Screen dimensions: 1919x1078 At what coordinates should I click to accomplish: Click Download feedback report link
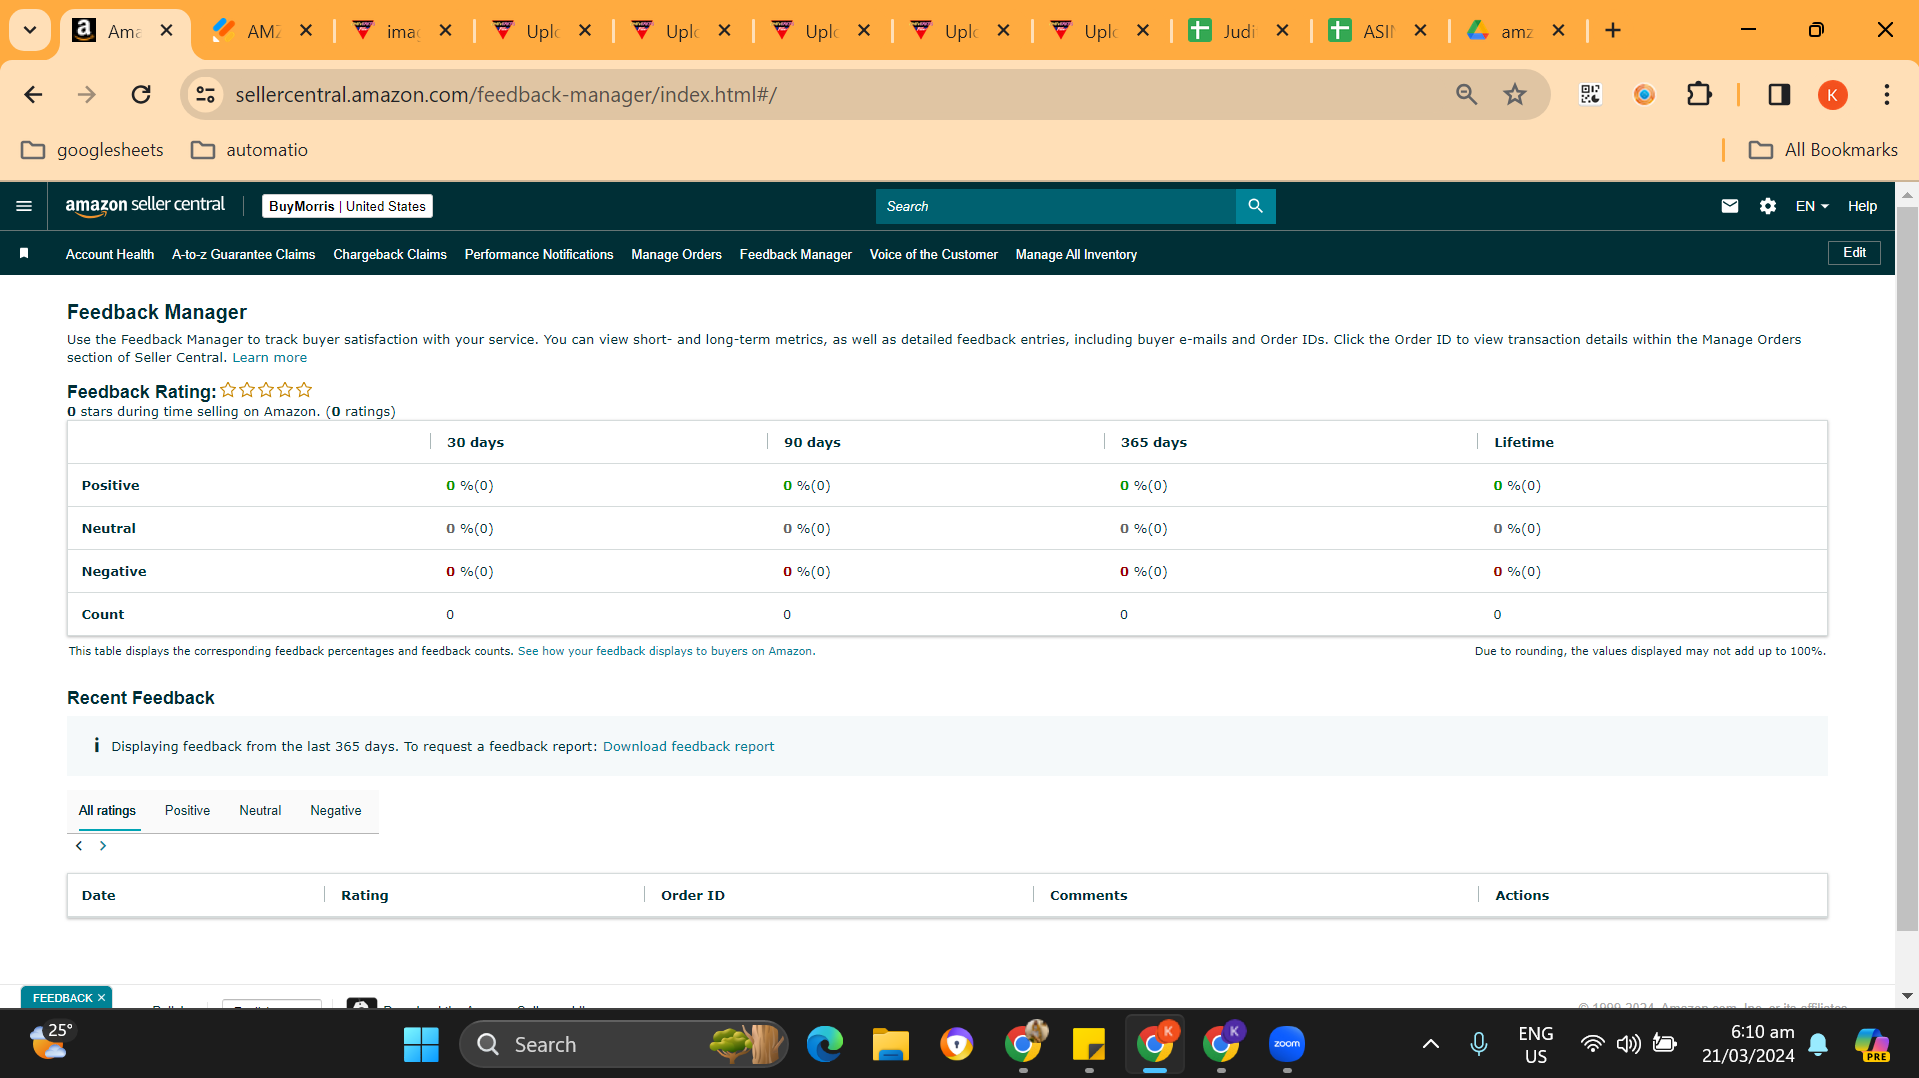pos(688,747)
